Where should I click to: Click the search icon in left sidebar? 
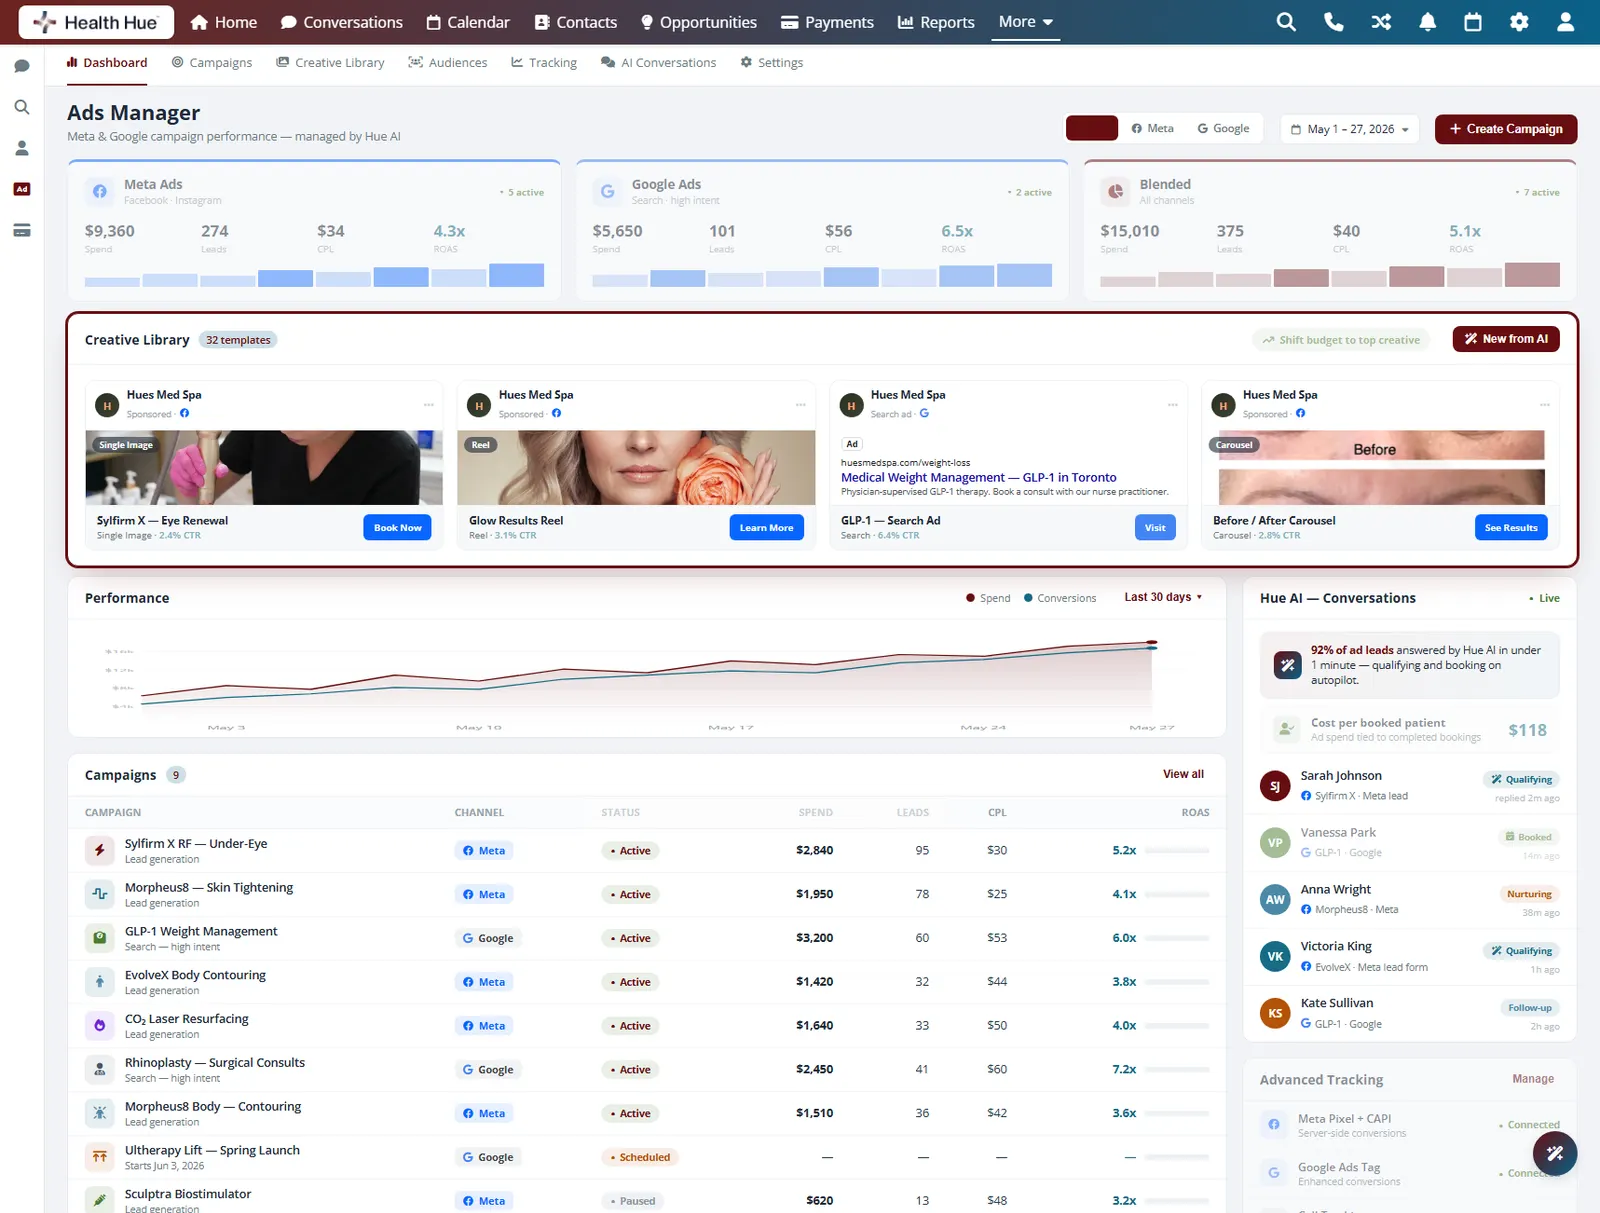(22, 107)
